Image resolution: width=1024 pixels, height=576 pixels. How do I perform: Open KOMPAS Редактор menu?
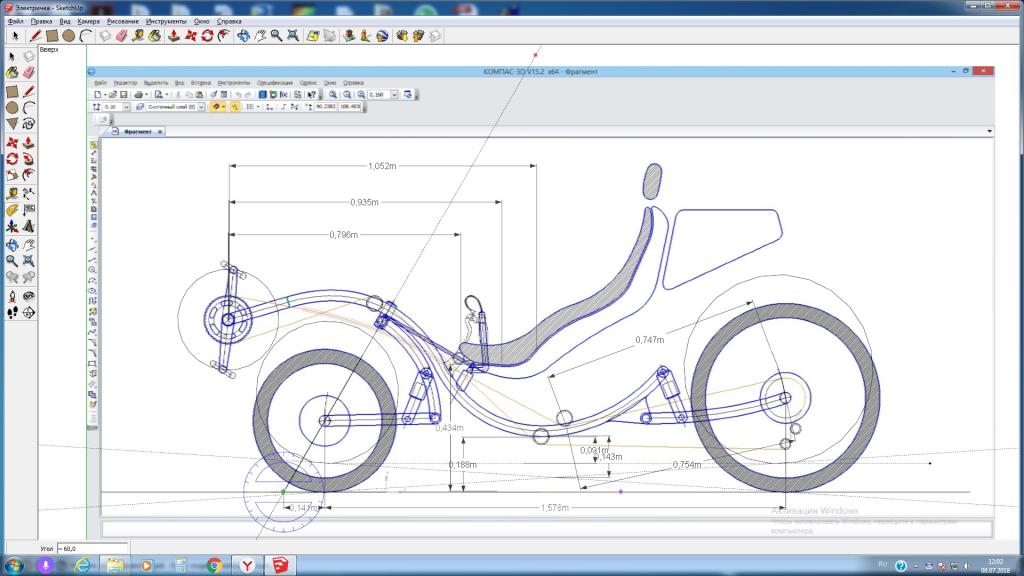tap(125, 83)
